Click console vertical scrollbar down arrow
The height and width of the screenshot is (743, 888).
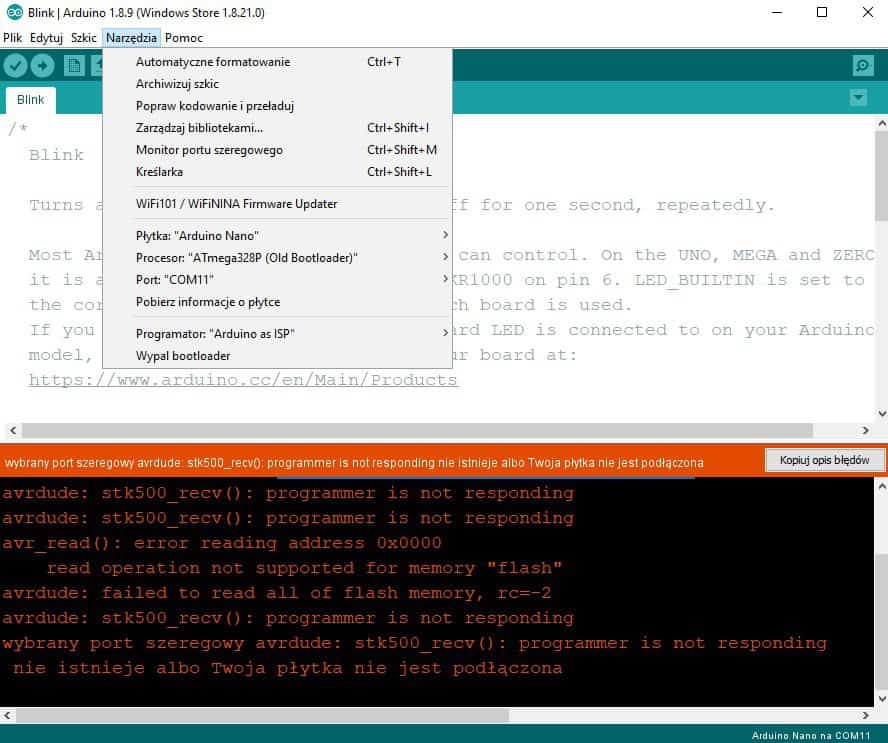(x=881, y=699)
